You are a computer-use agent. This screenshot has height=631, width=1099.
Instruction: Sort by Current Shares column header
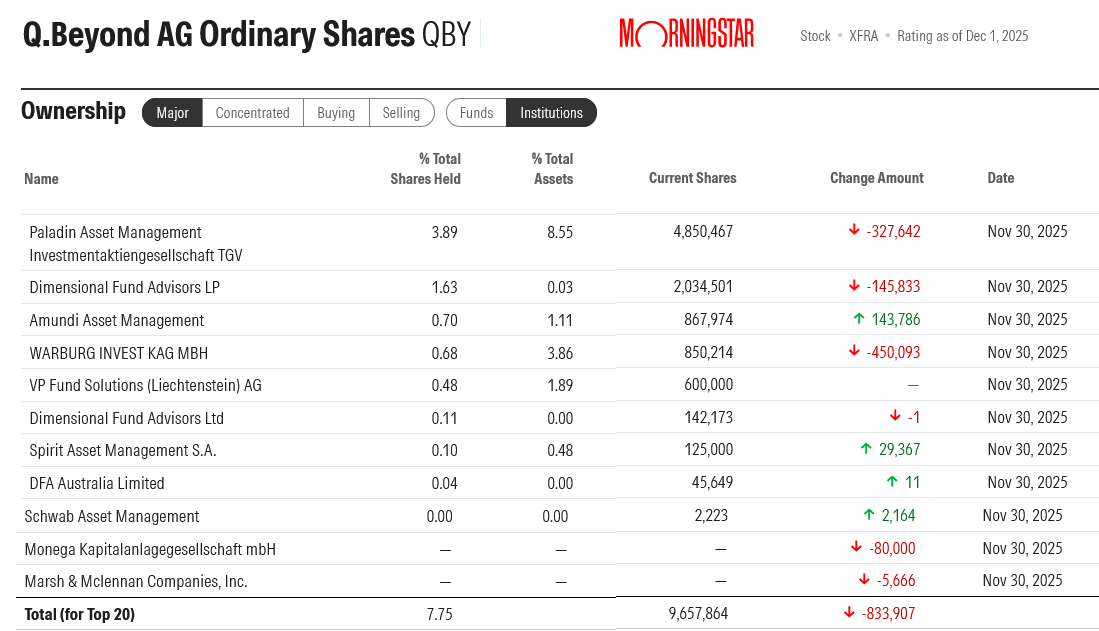(692, 178)
